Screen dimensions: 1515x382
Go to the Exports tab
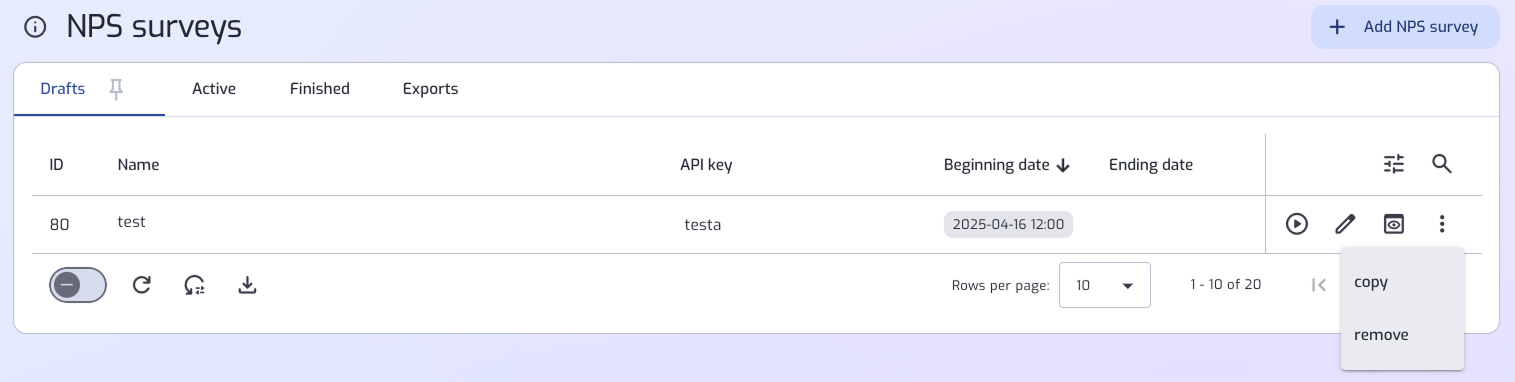430,89
